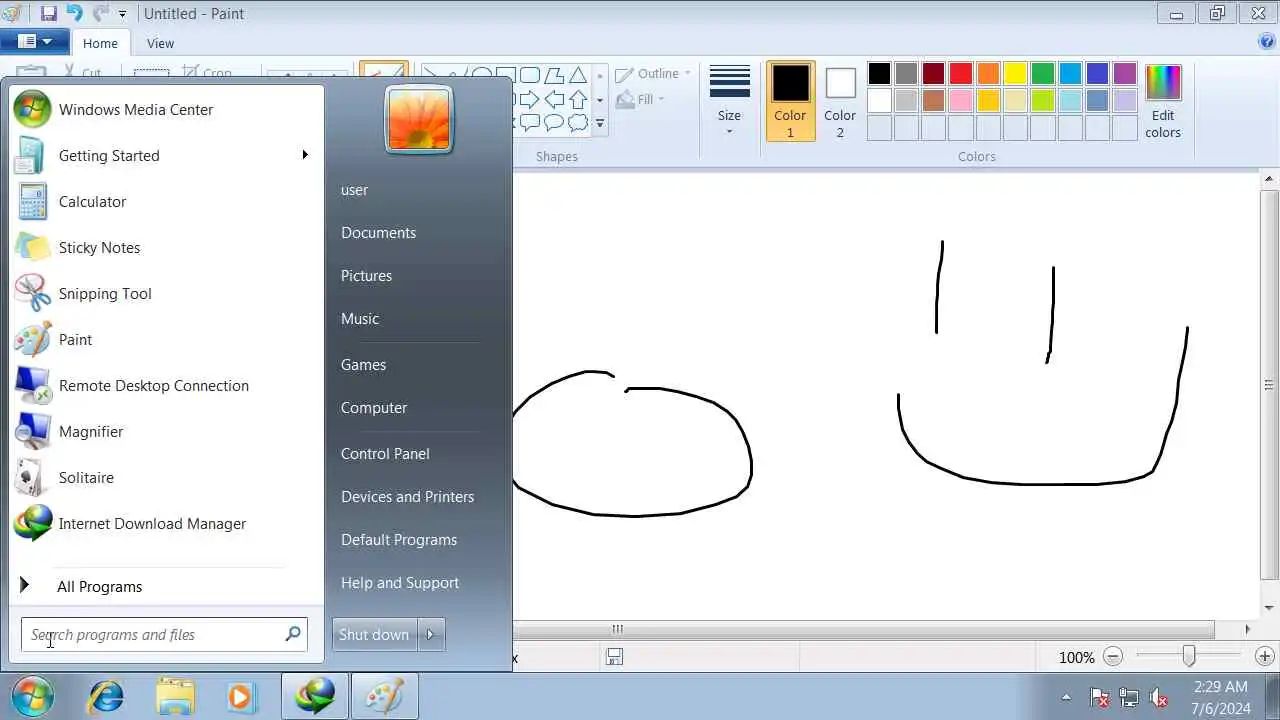
Task: Open the Shut down options arrow
Action: [431, 634]
